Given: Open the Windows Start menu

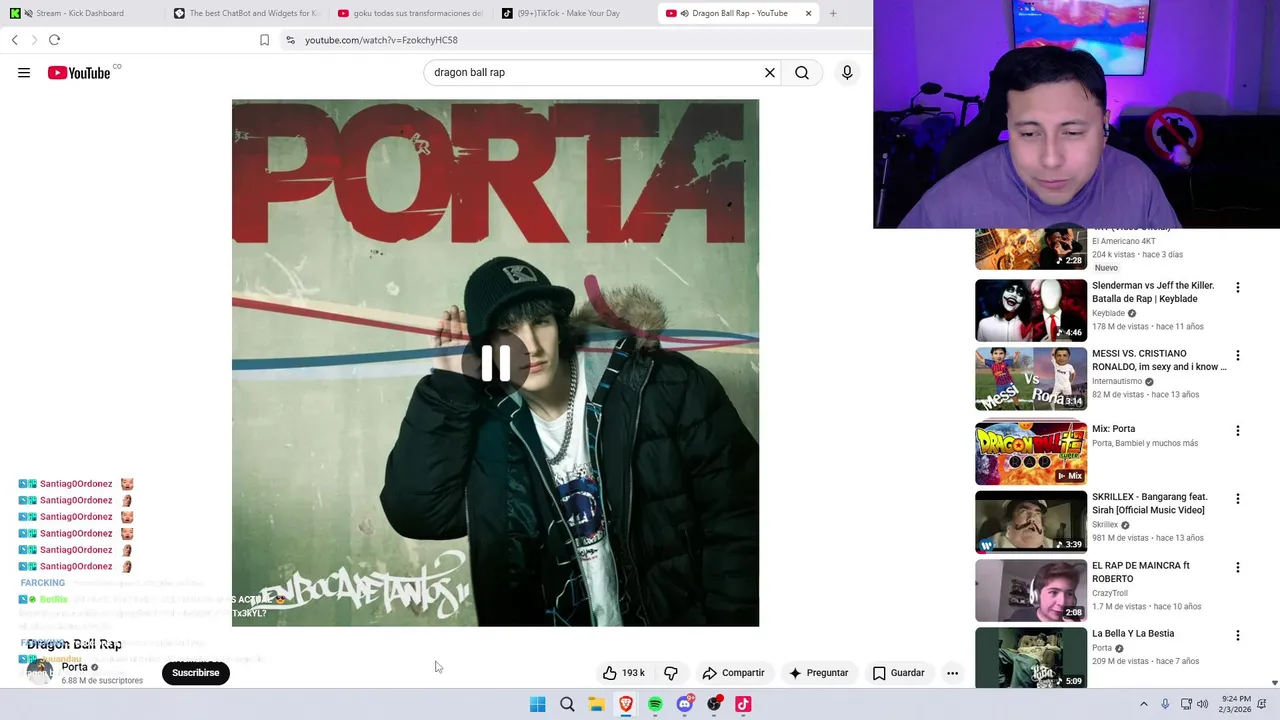Looking at the screenshot, I should tap(537, 704).
